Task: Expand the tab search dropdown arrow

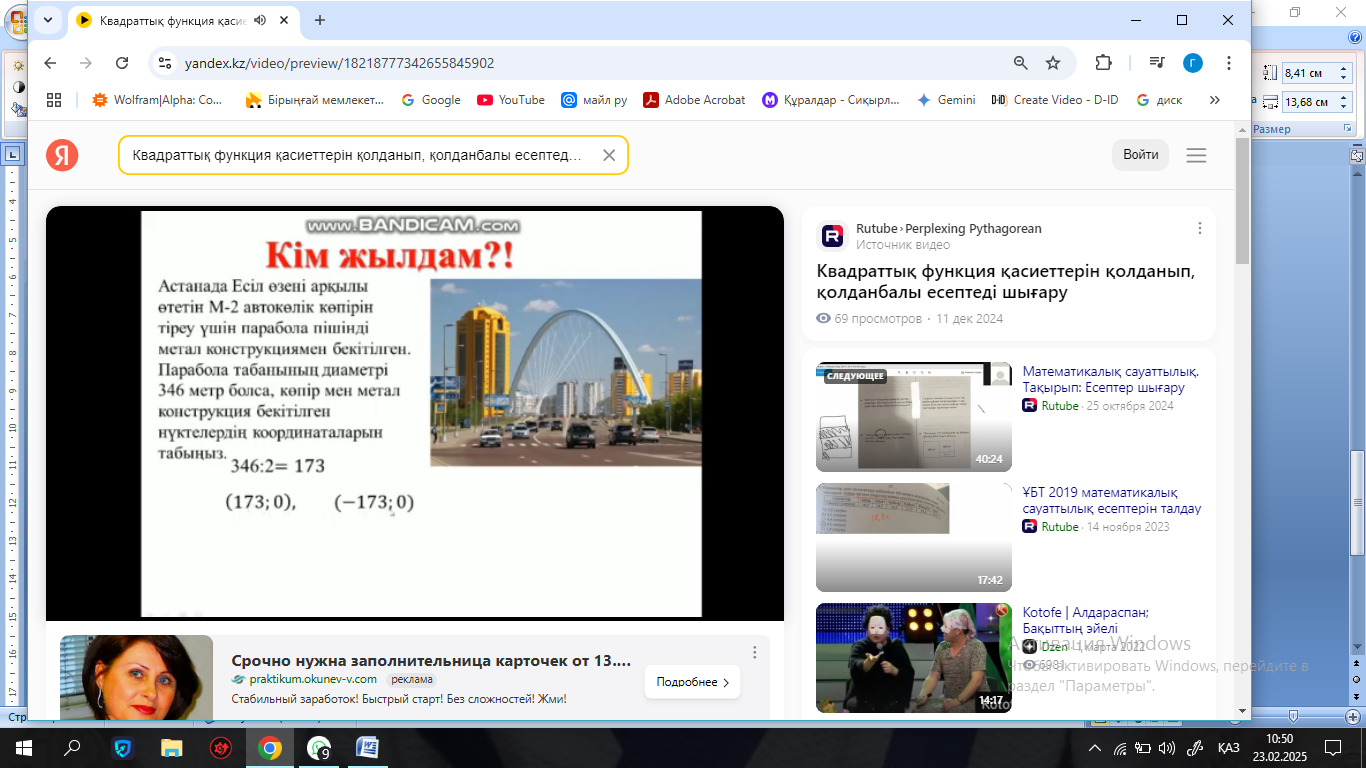Action: click(48, 20)
